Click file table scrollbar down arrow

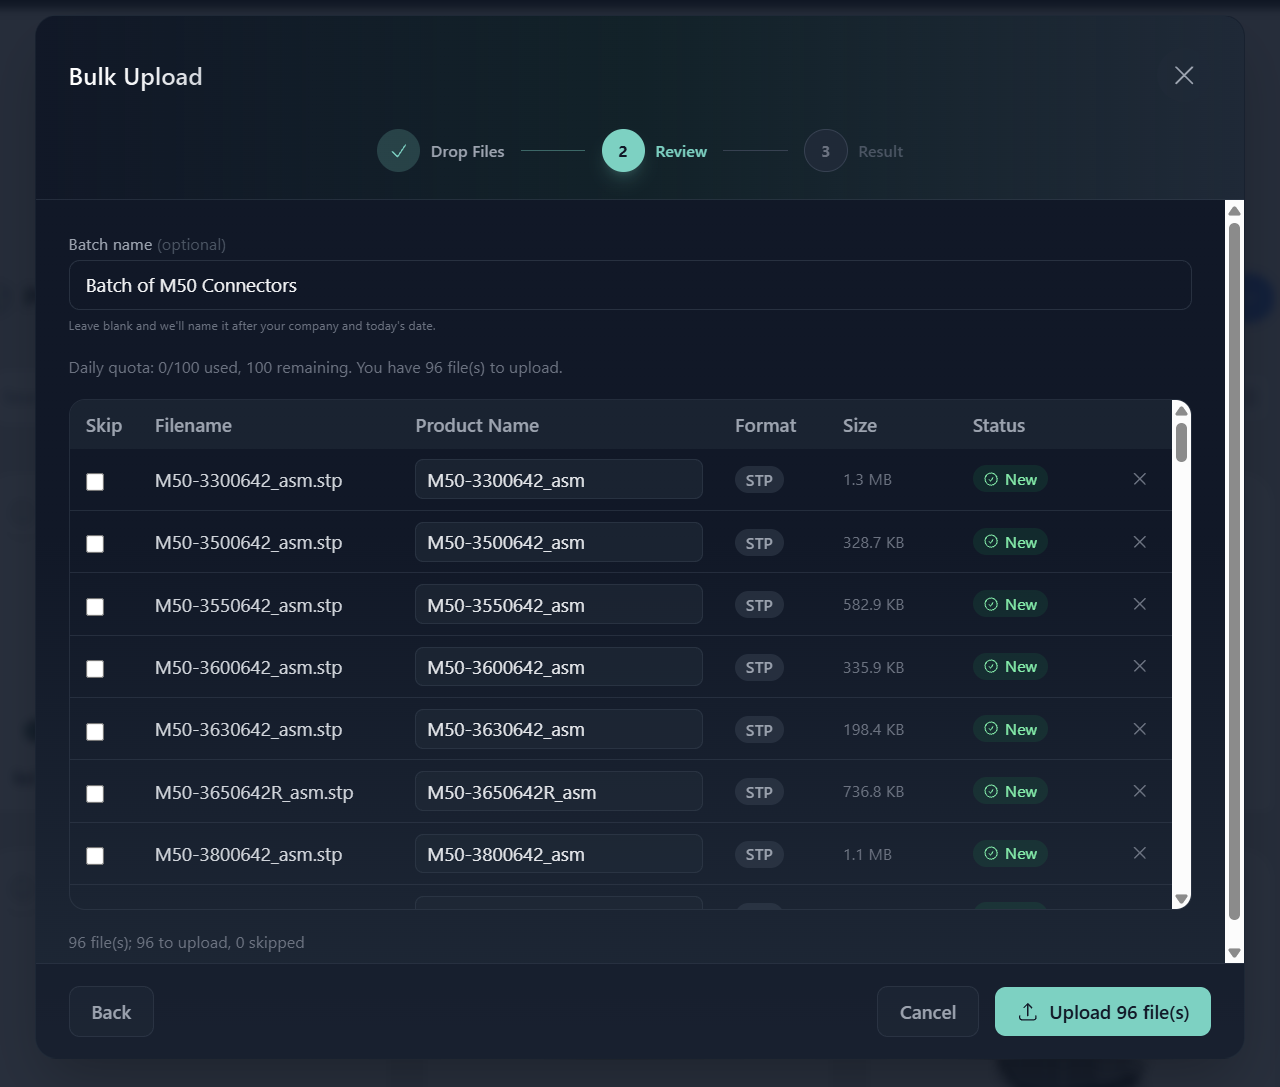tap(1181, 899)
